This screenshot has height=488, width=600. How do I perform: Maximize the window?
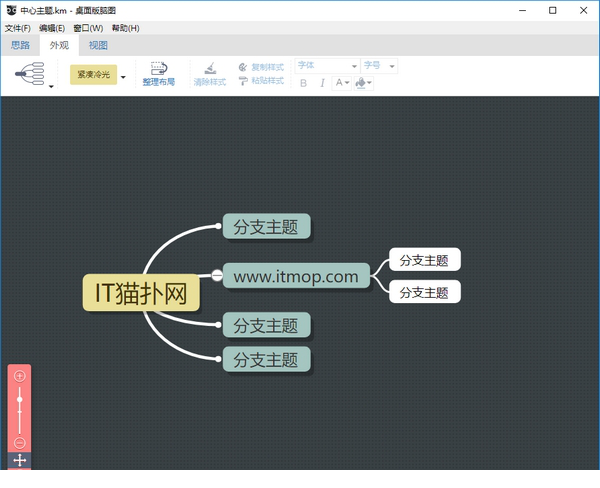point(553,10)
